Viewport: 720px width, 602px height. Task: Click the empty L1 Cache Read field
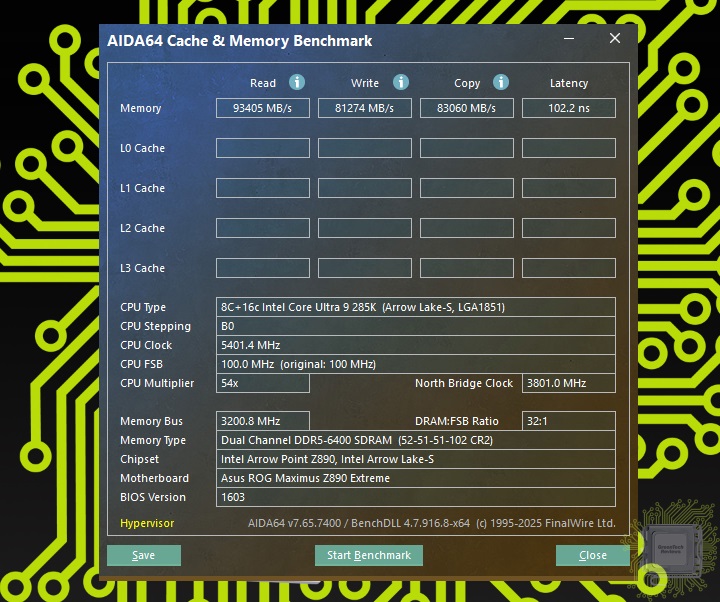263,188
